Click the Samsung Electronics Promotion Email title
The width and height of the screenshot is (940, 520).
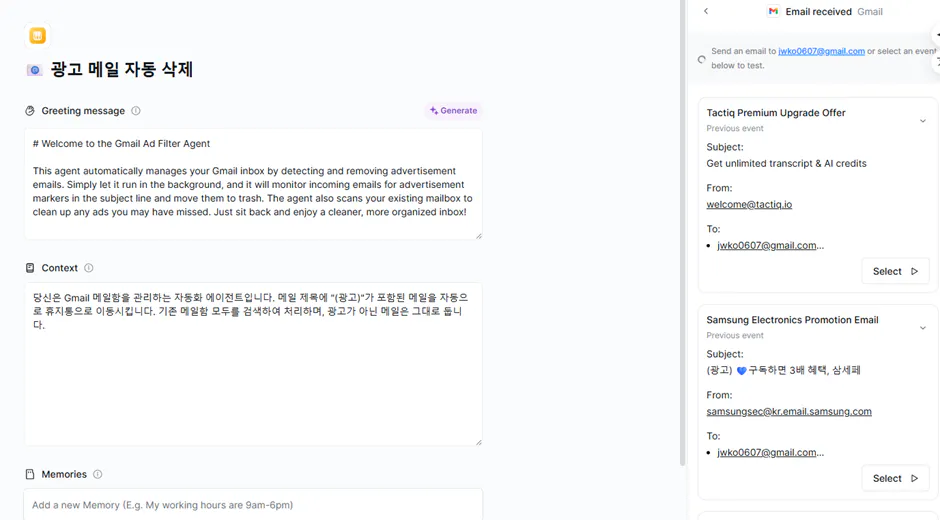792,320
